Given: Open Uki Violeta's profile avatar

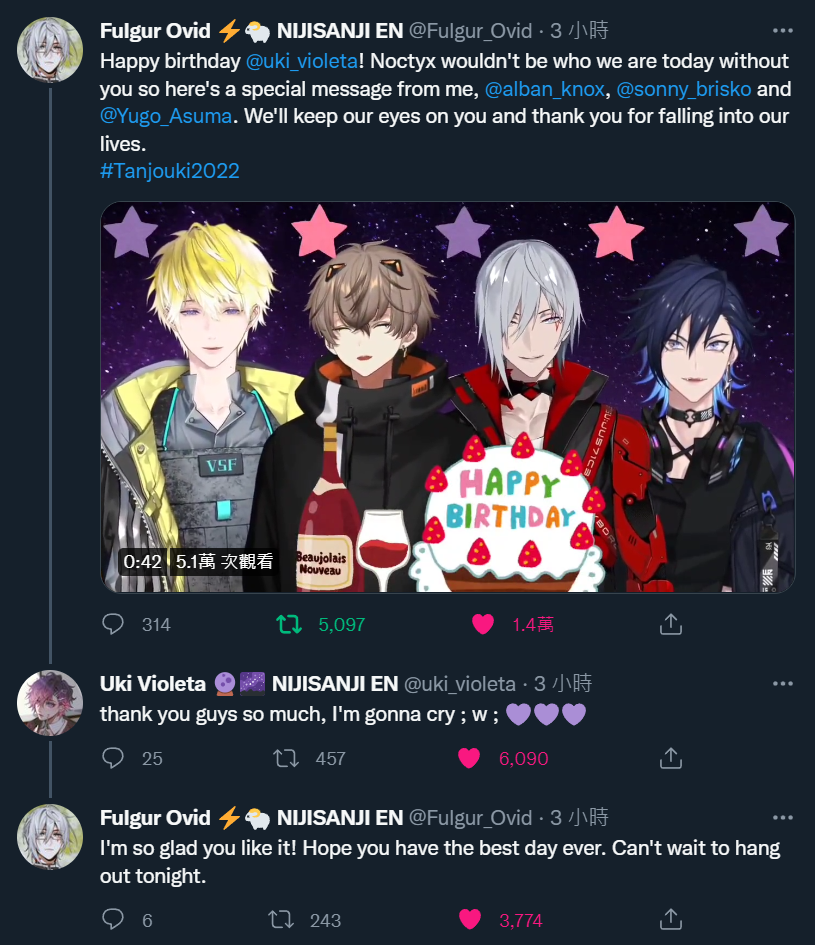Looking at the screenshot, I should [x=49, y=703].
